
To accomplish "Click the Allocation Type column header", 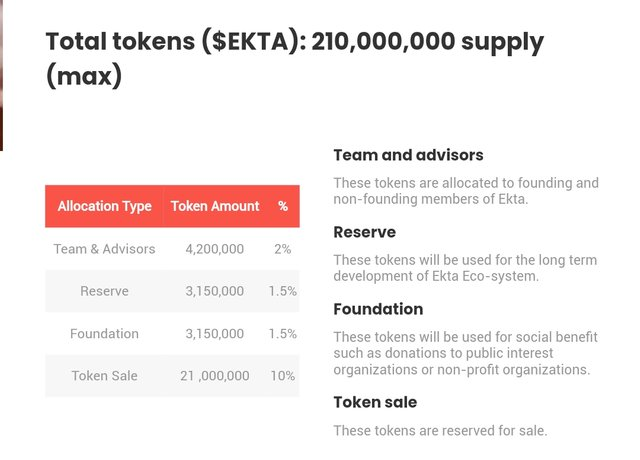I will coord(104,206).
